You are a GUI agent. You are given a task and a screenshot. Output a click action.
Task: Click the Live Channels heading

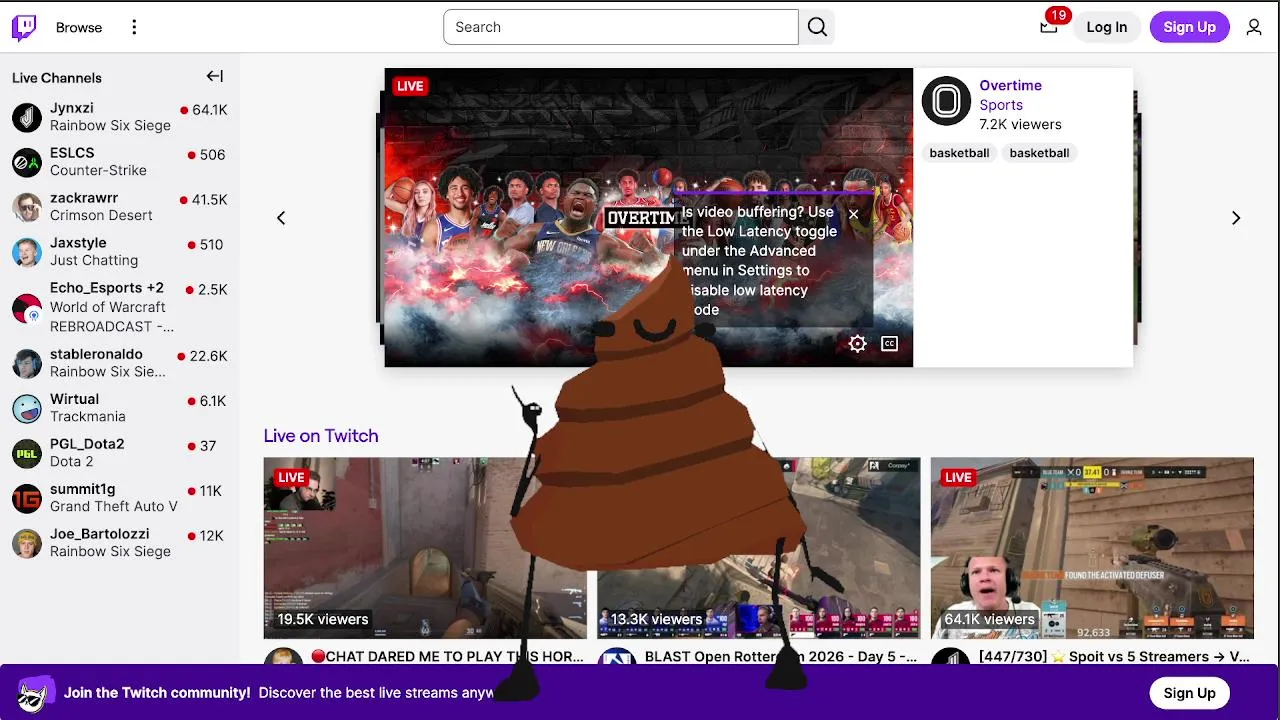[57, 78]
